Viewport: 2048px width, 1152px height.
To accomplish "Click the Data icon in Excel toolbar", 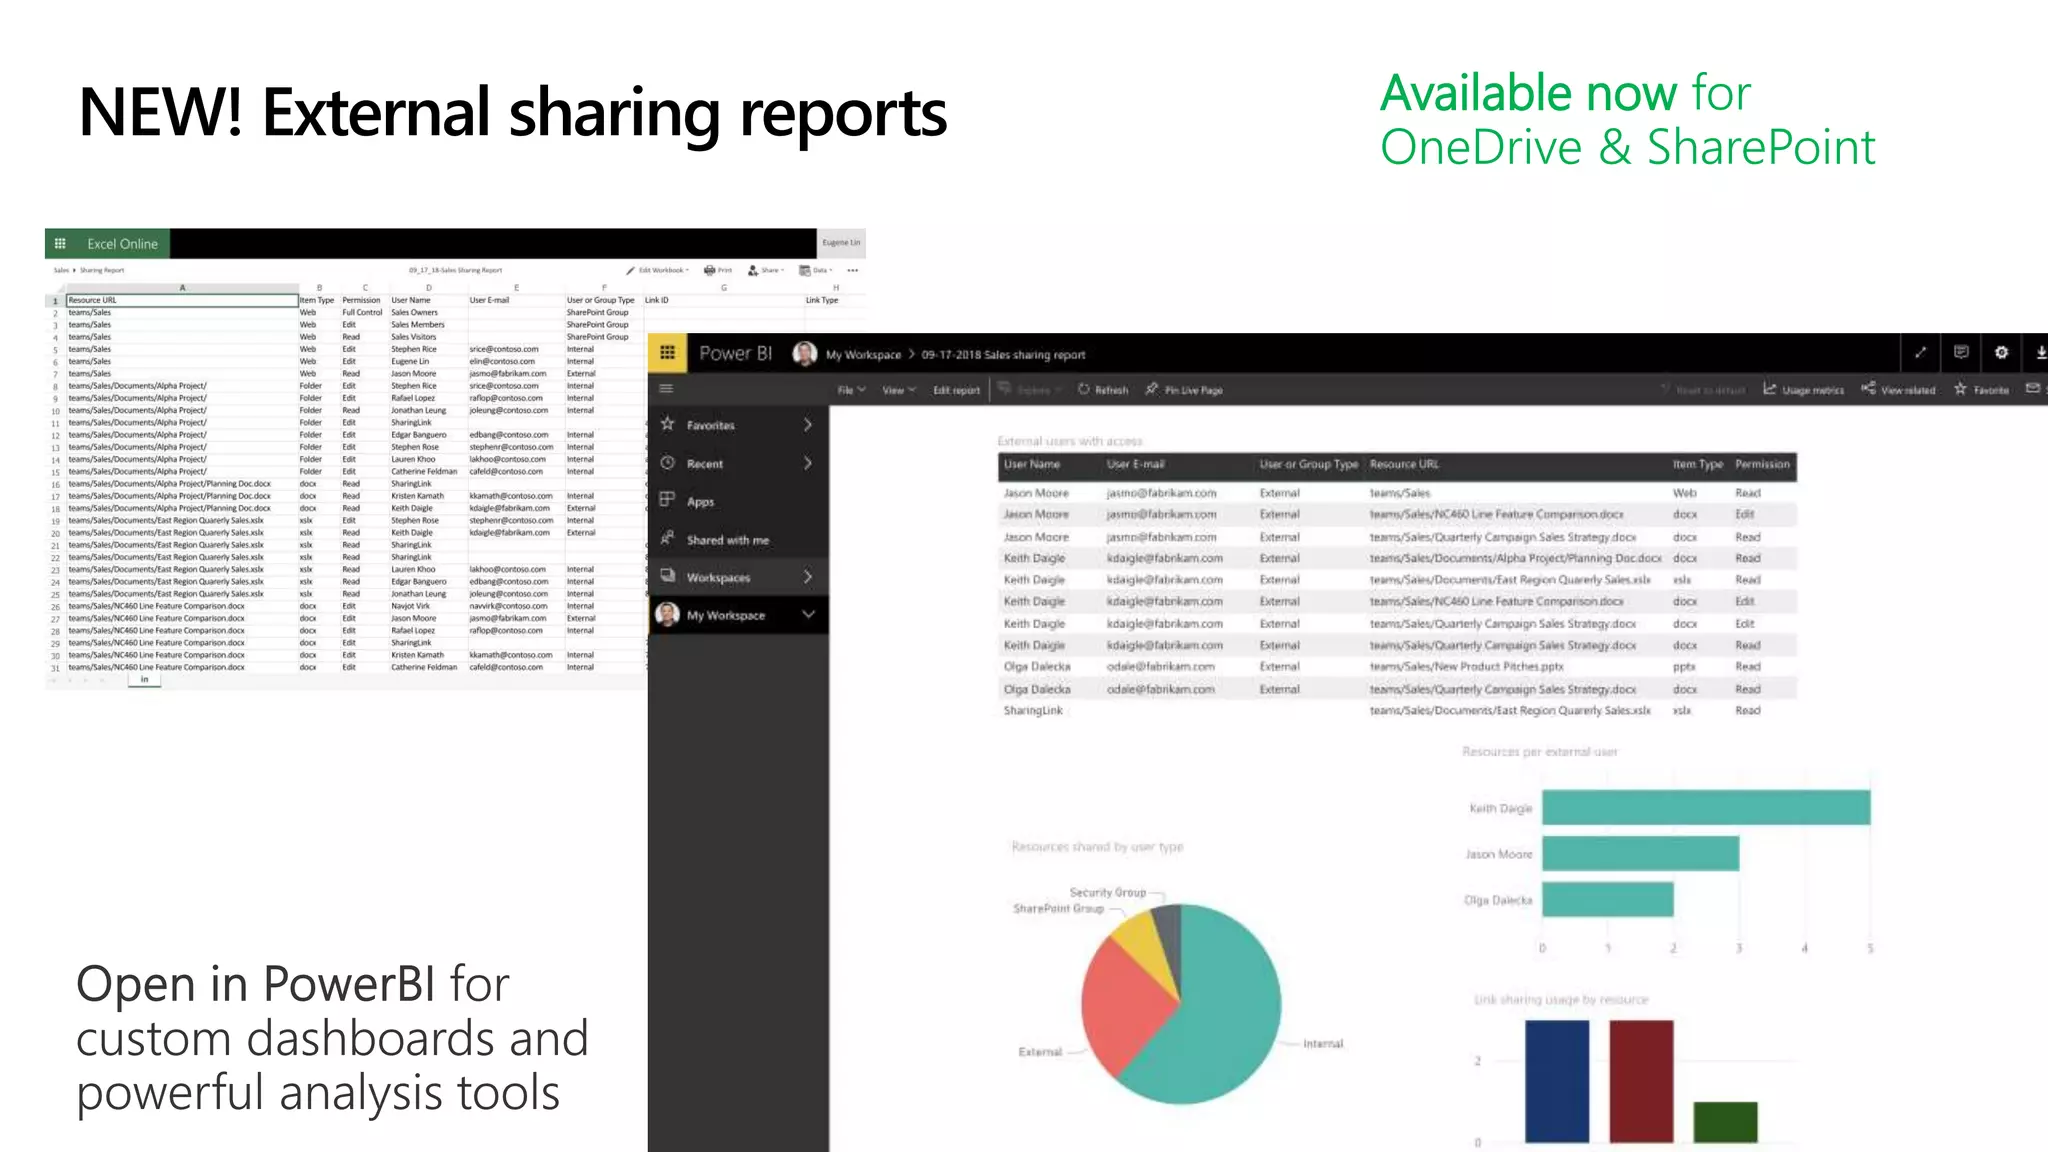I will click(x=804, y=270).
